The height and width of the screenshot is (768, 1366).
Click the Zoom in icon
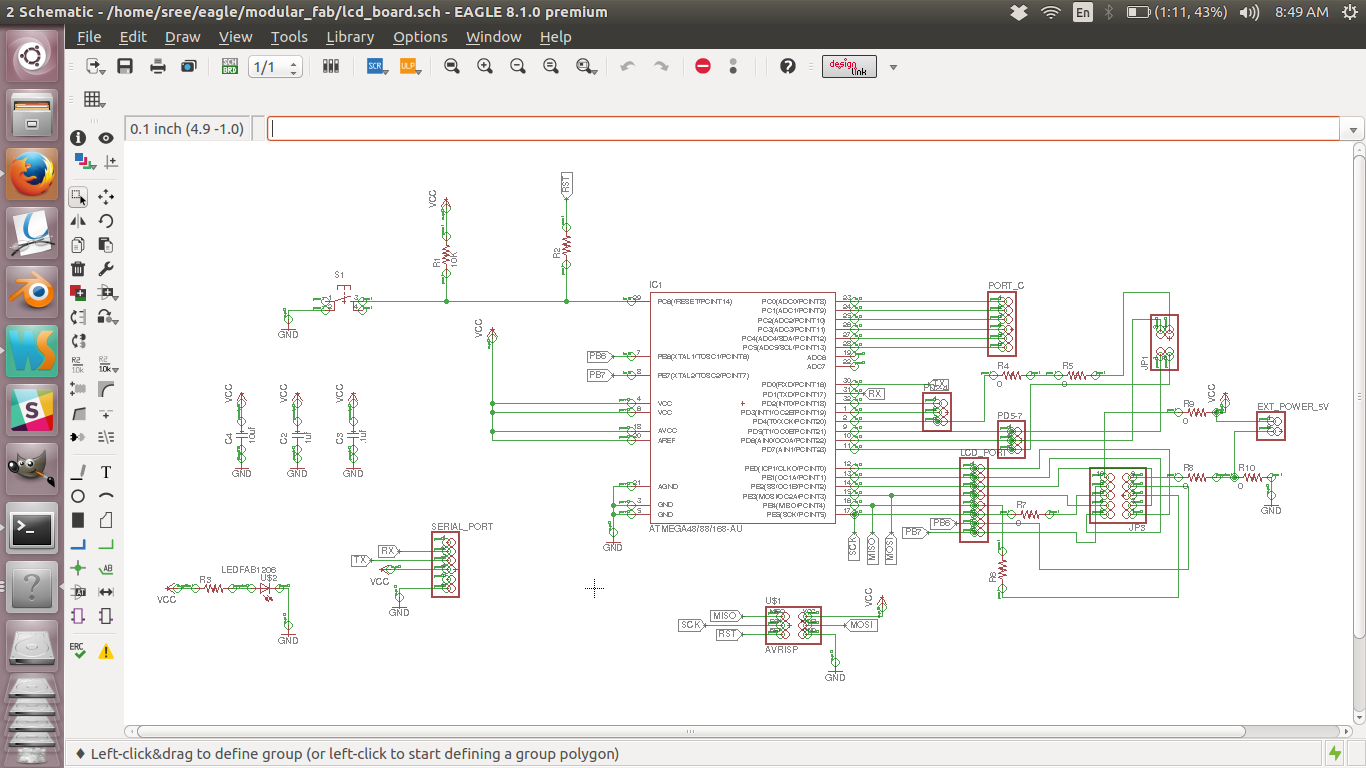coord(485,66)
